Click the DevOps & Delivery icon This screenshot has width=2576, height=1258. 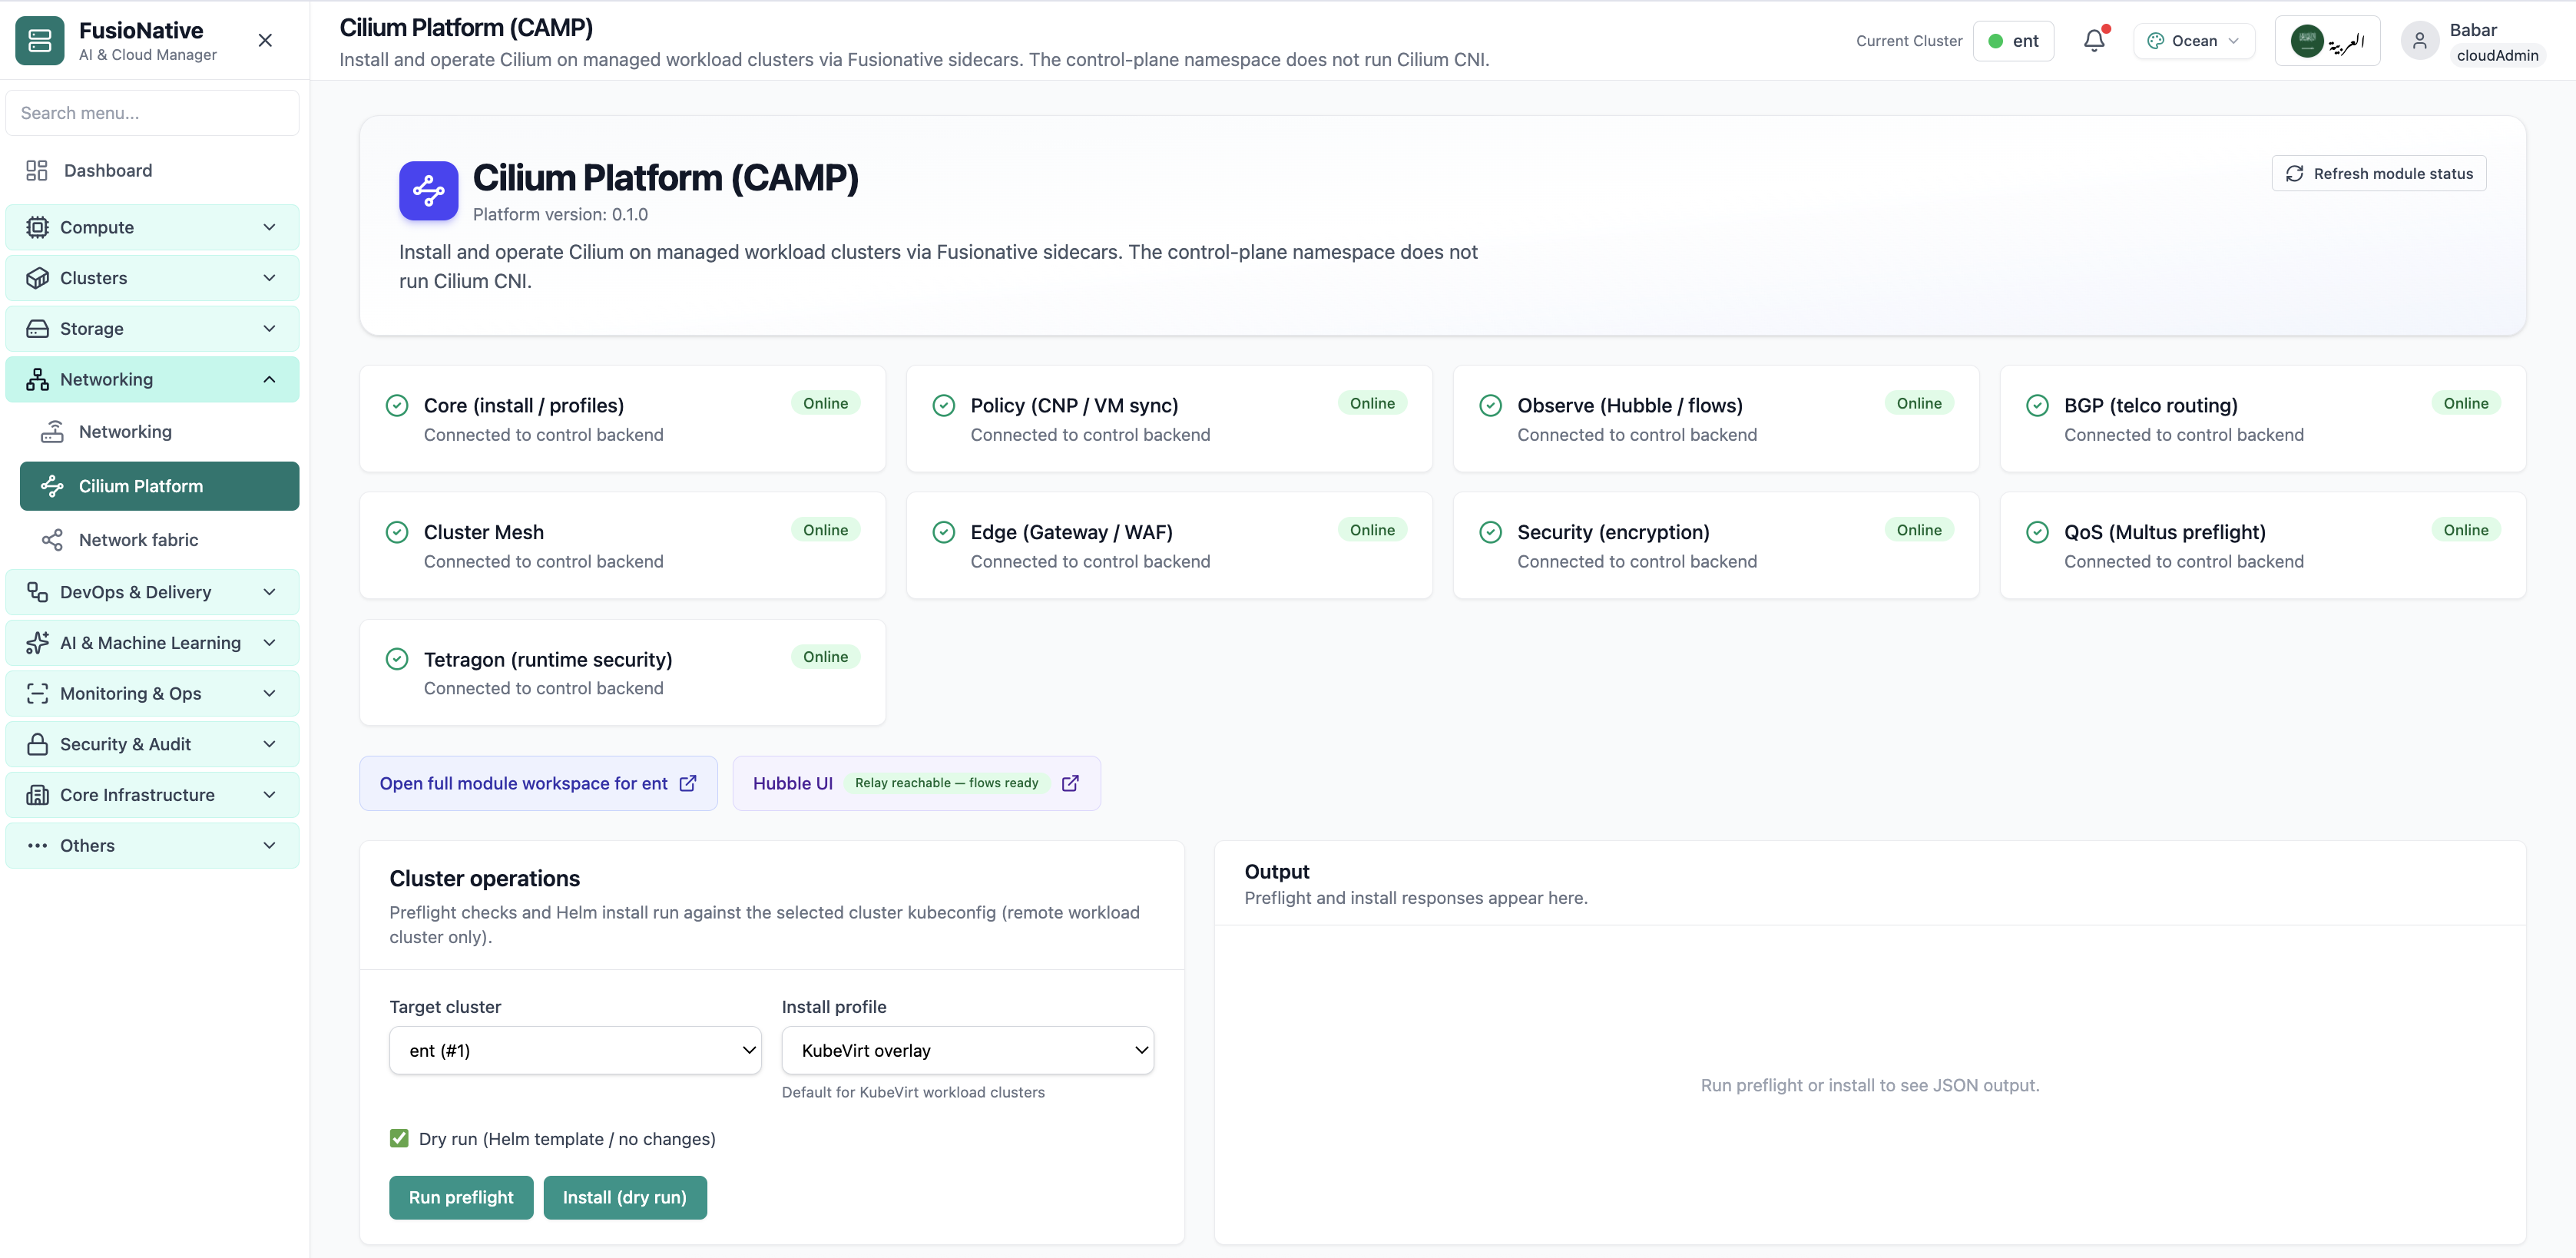[37, 593]
